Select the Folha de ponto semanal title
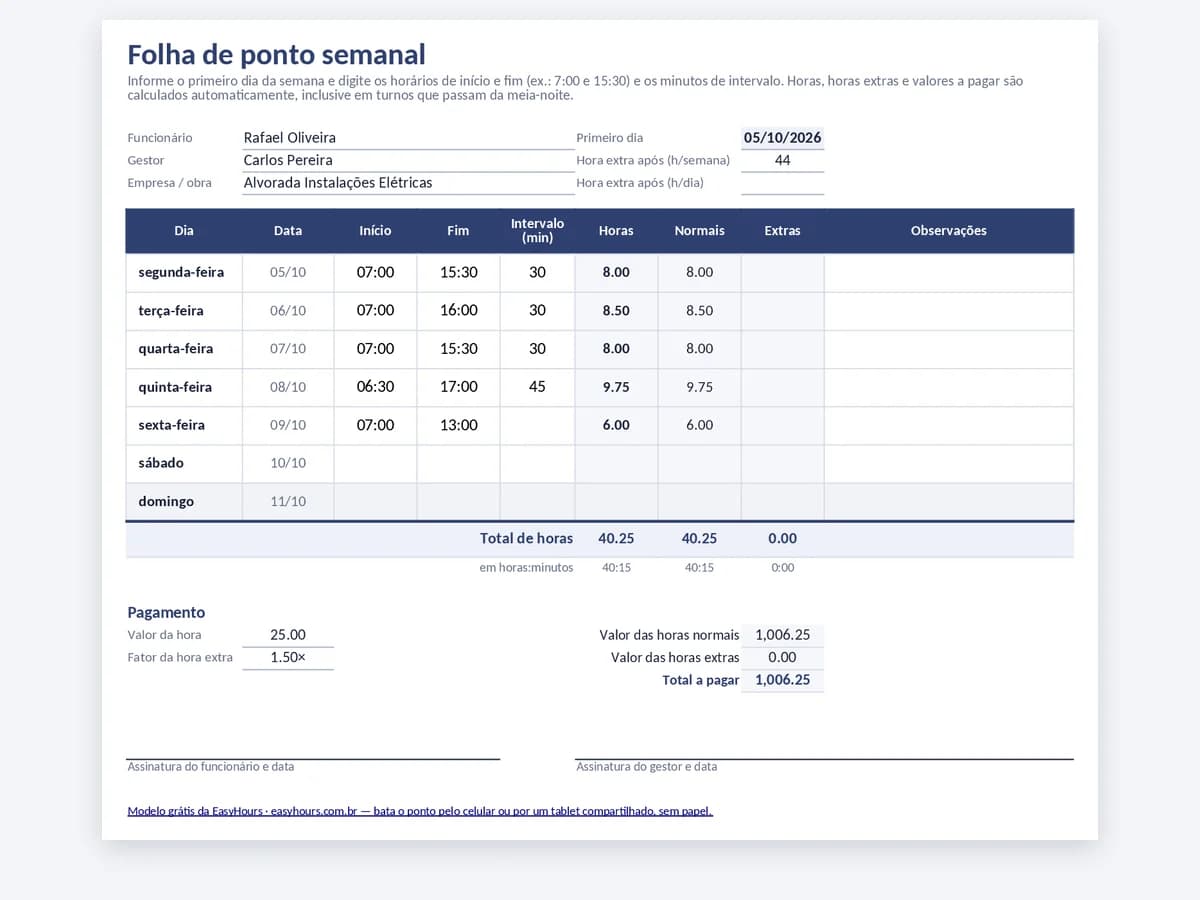 tap(276, 55)
